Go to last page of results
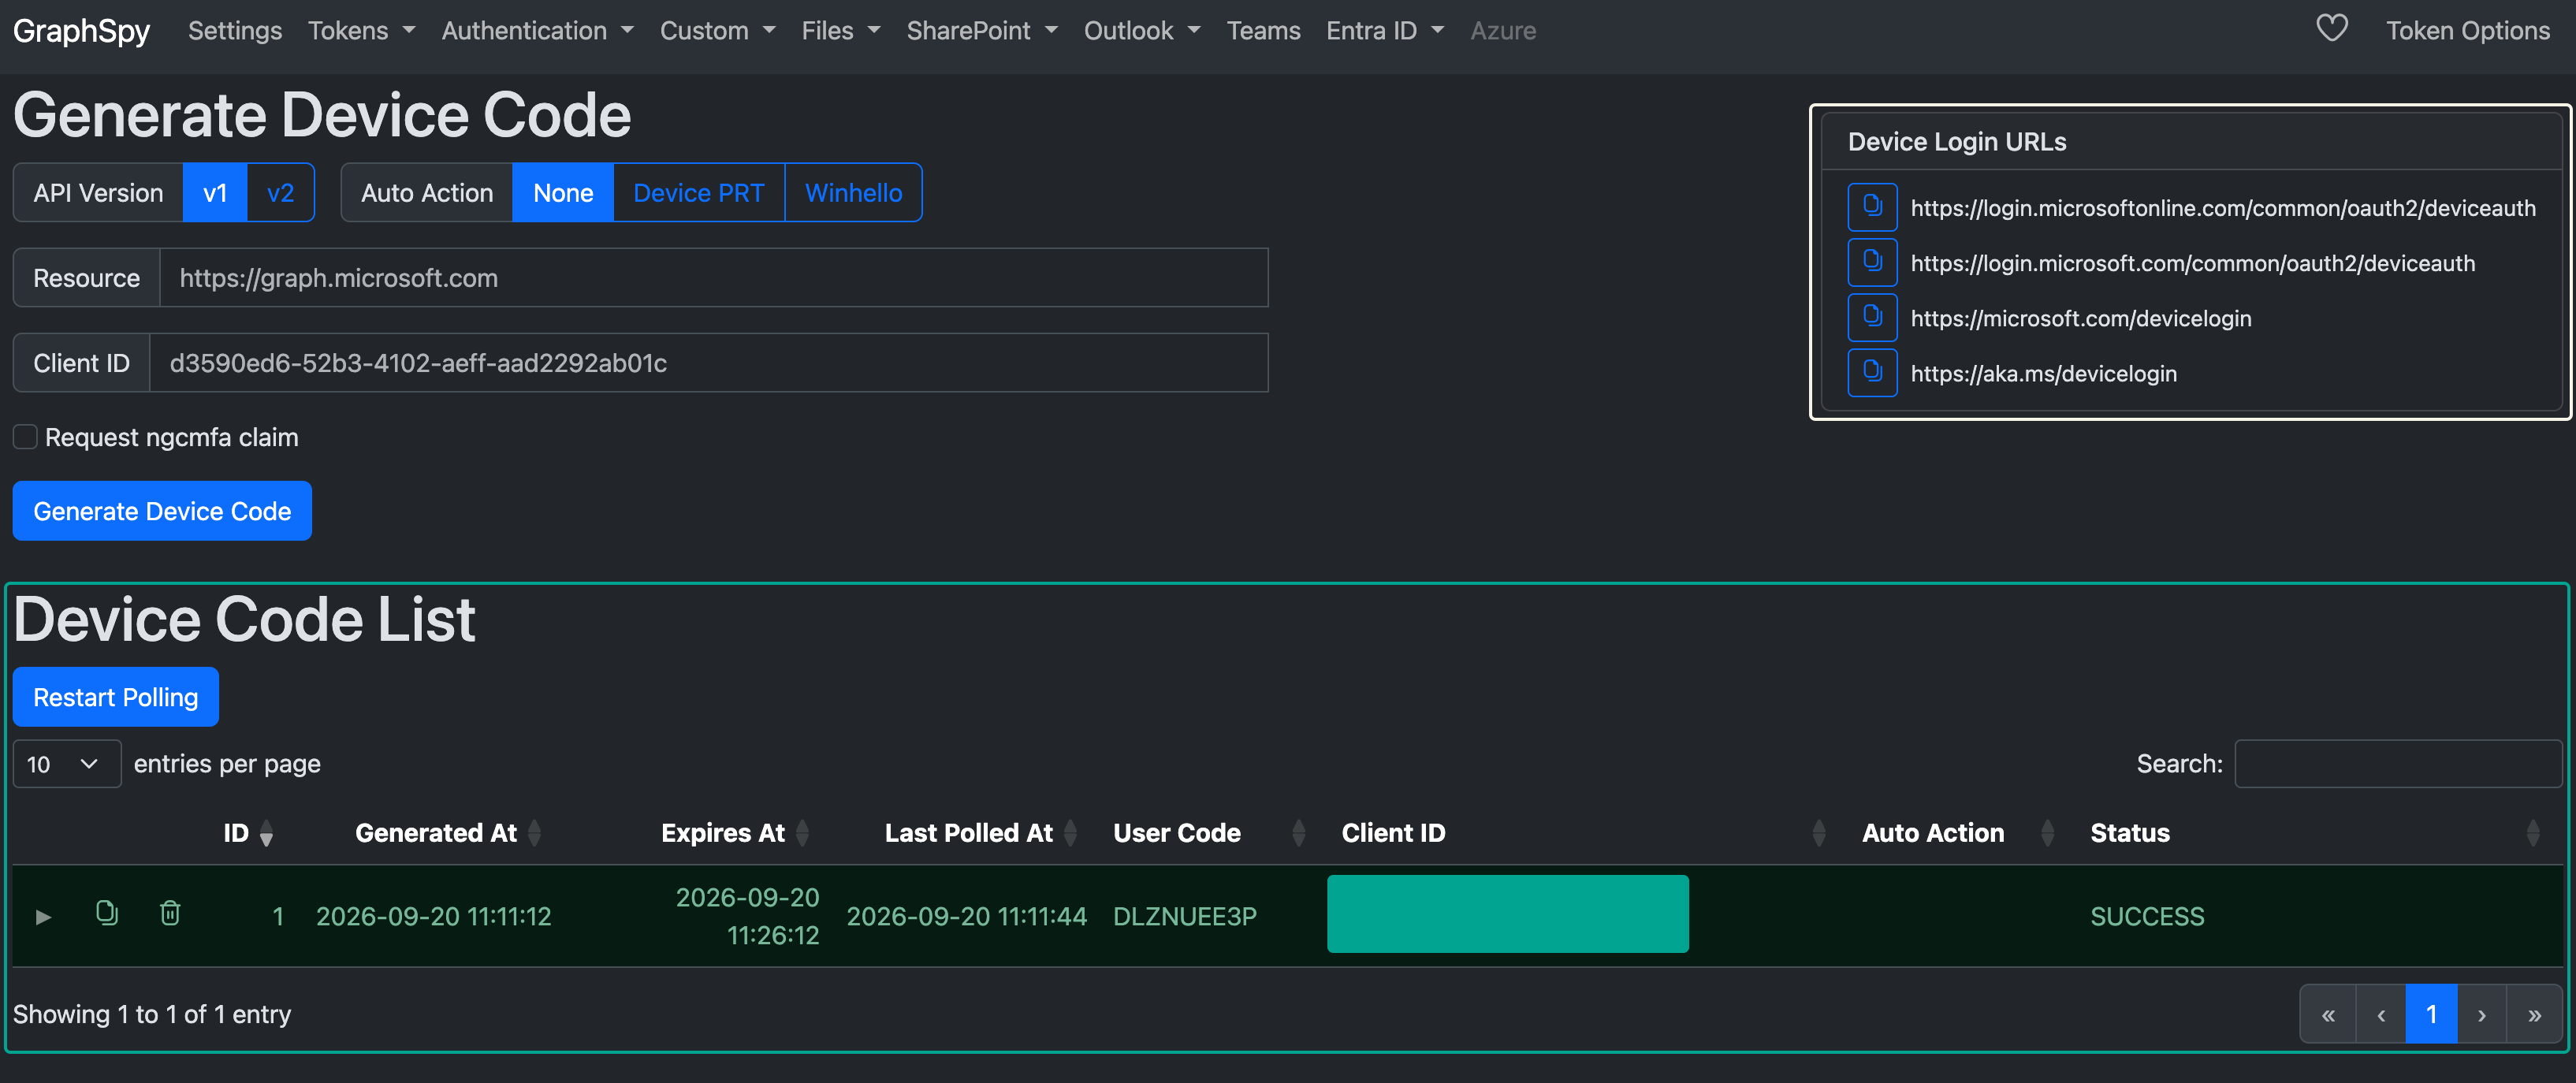 click(2534, 1014)
